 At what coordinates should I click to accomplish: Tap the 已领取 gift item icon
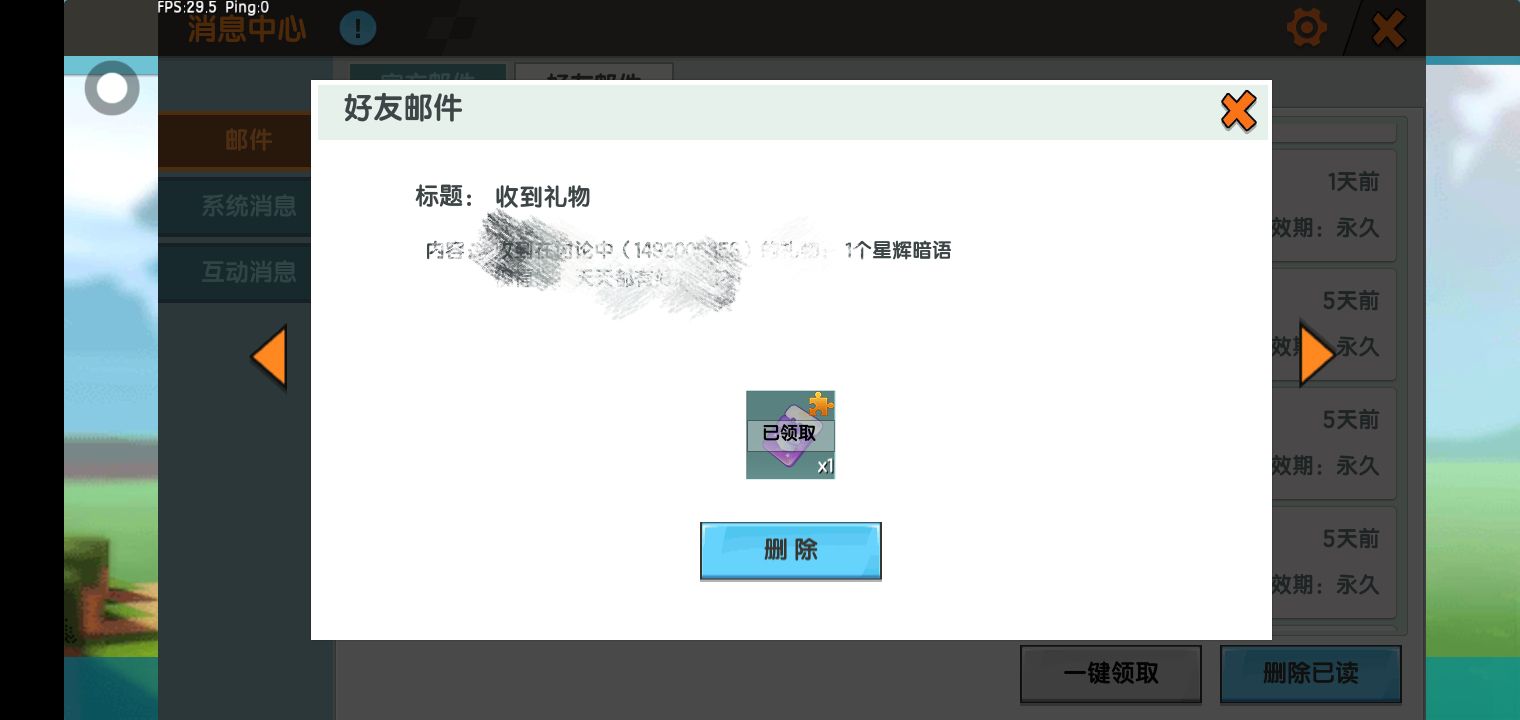coord(789,435)
